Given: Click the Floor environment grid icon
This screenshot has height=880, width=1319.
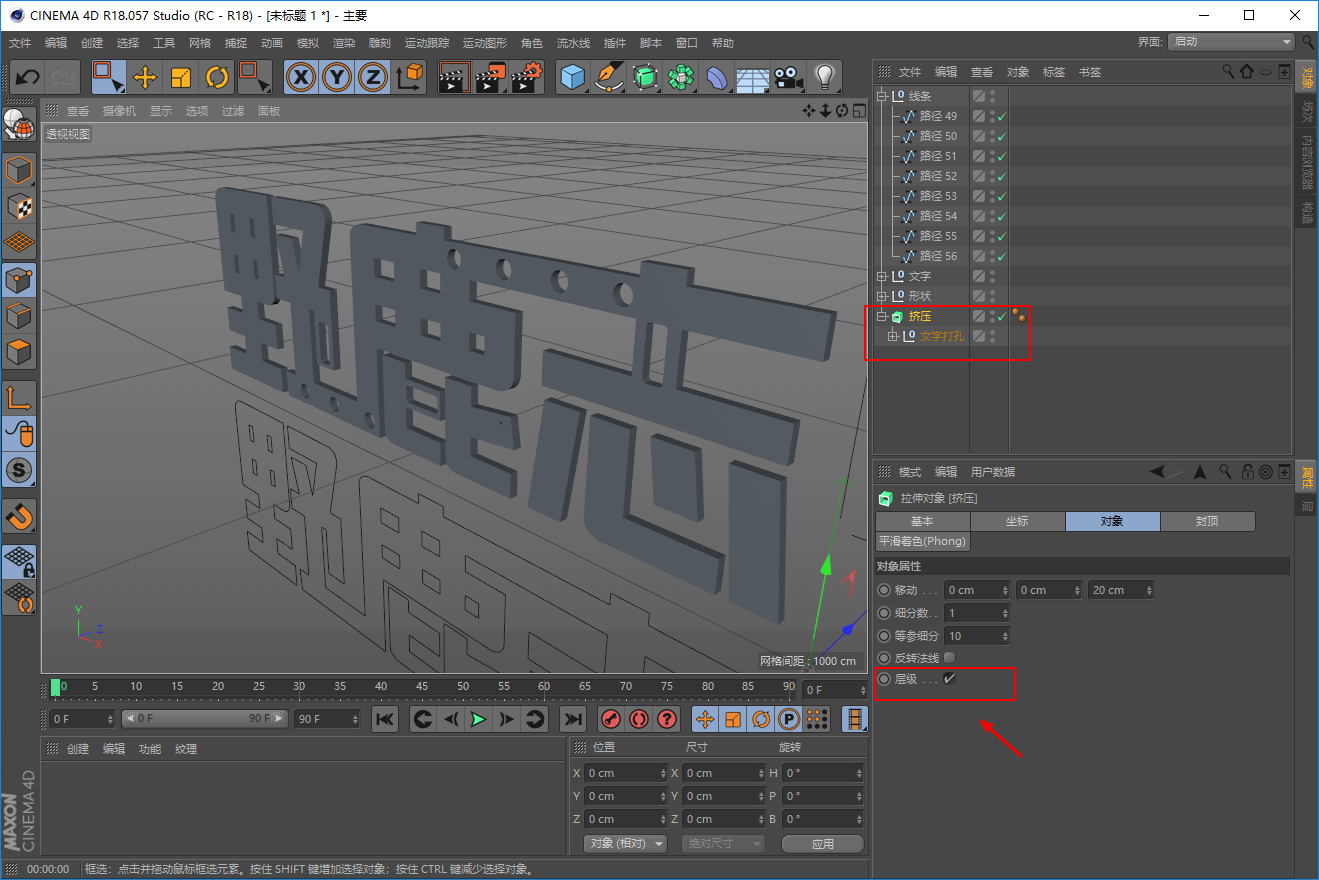Looking at the screenshot, I should pyautogui.click(x=752, y=77).
